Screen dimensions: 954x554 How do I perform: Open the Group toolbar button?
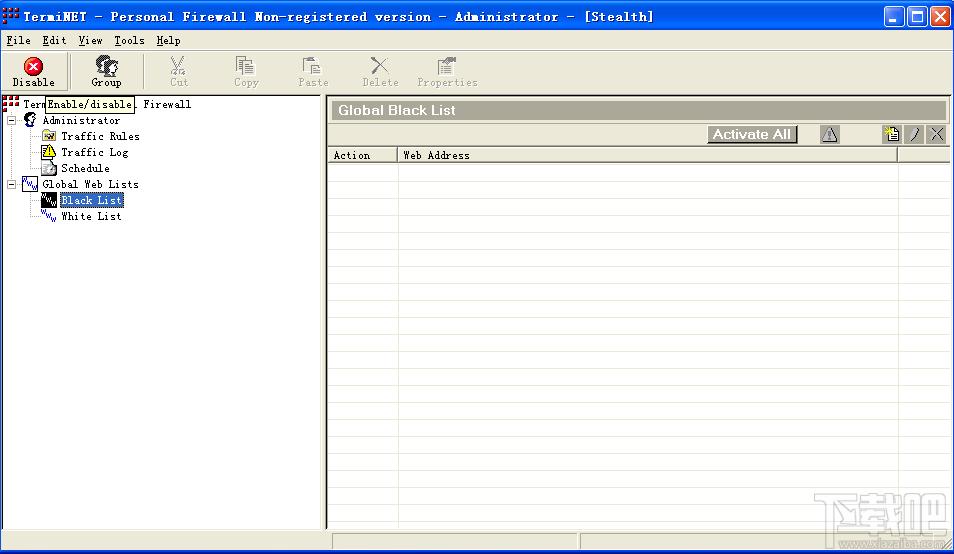point(106,72)
